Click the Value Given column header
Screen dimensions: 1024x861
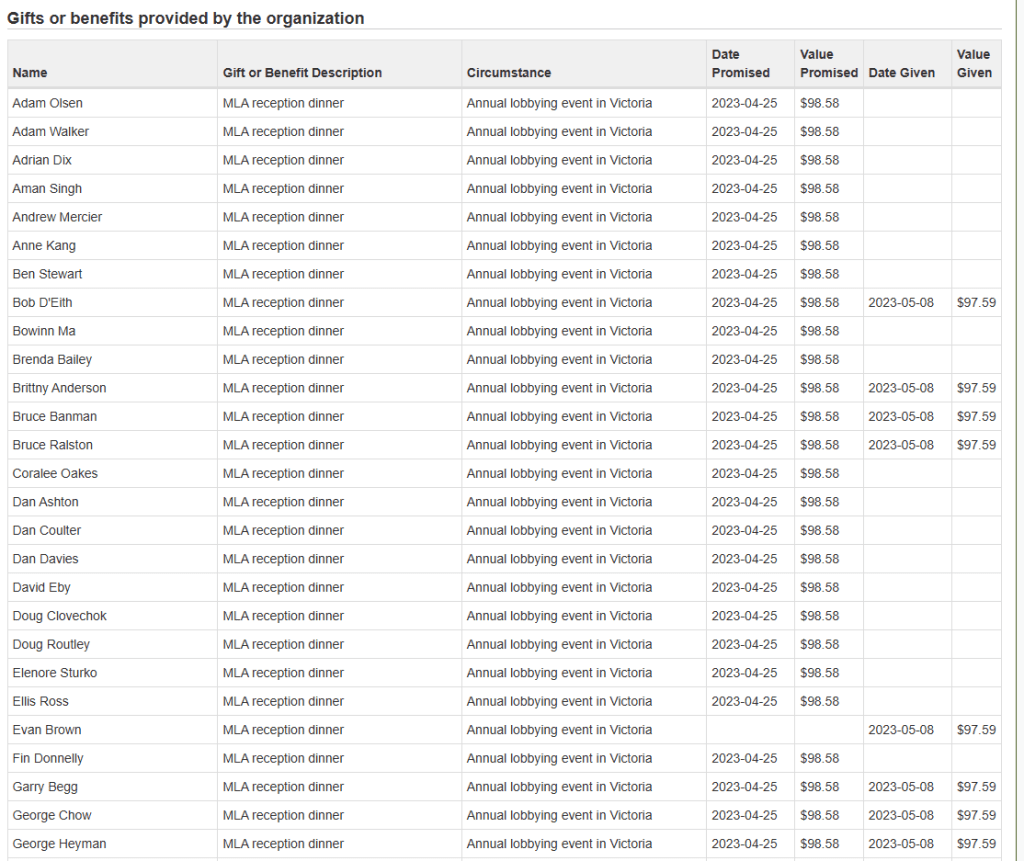tap(974, 64)
